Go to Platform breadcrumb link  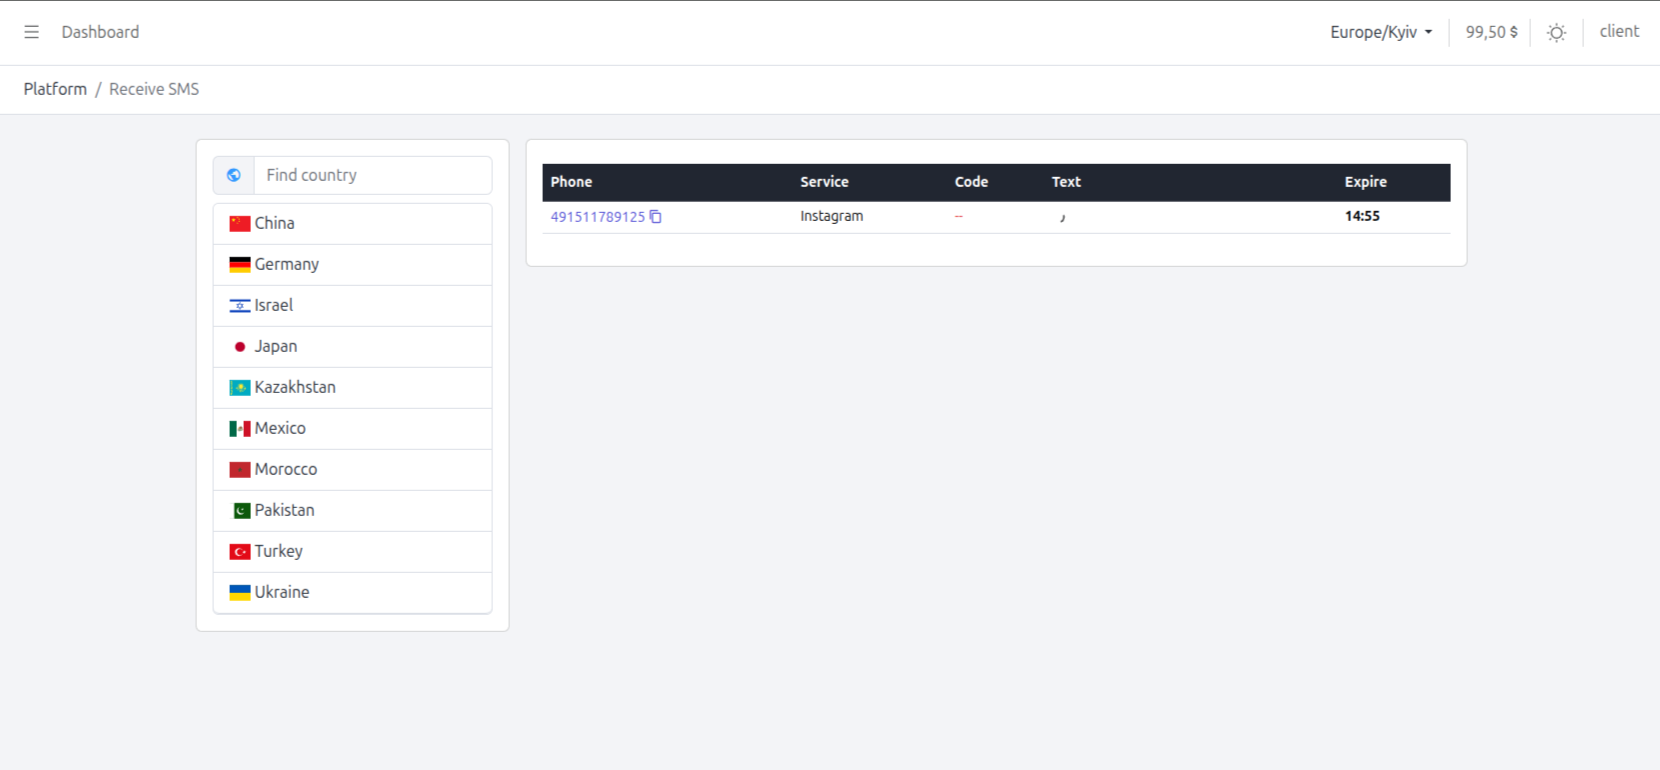(x=55, y=89)
